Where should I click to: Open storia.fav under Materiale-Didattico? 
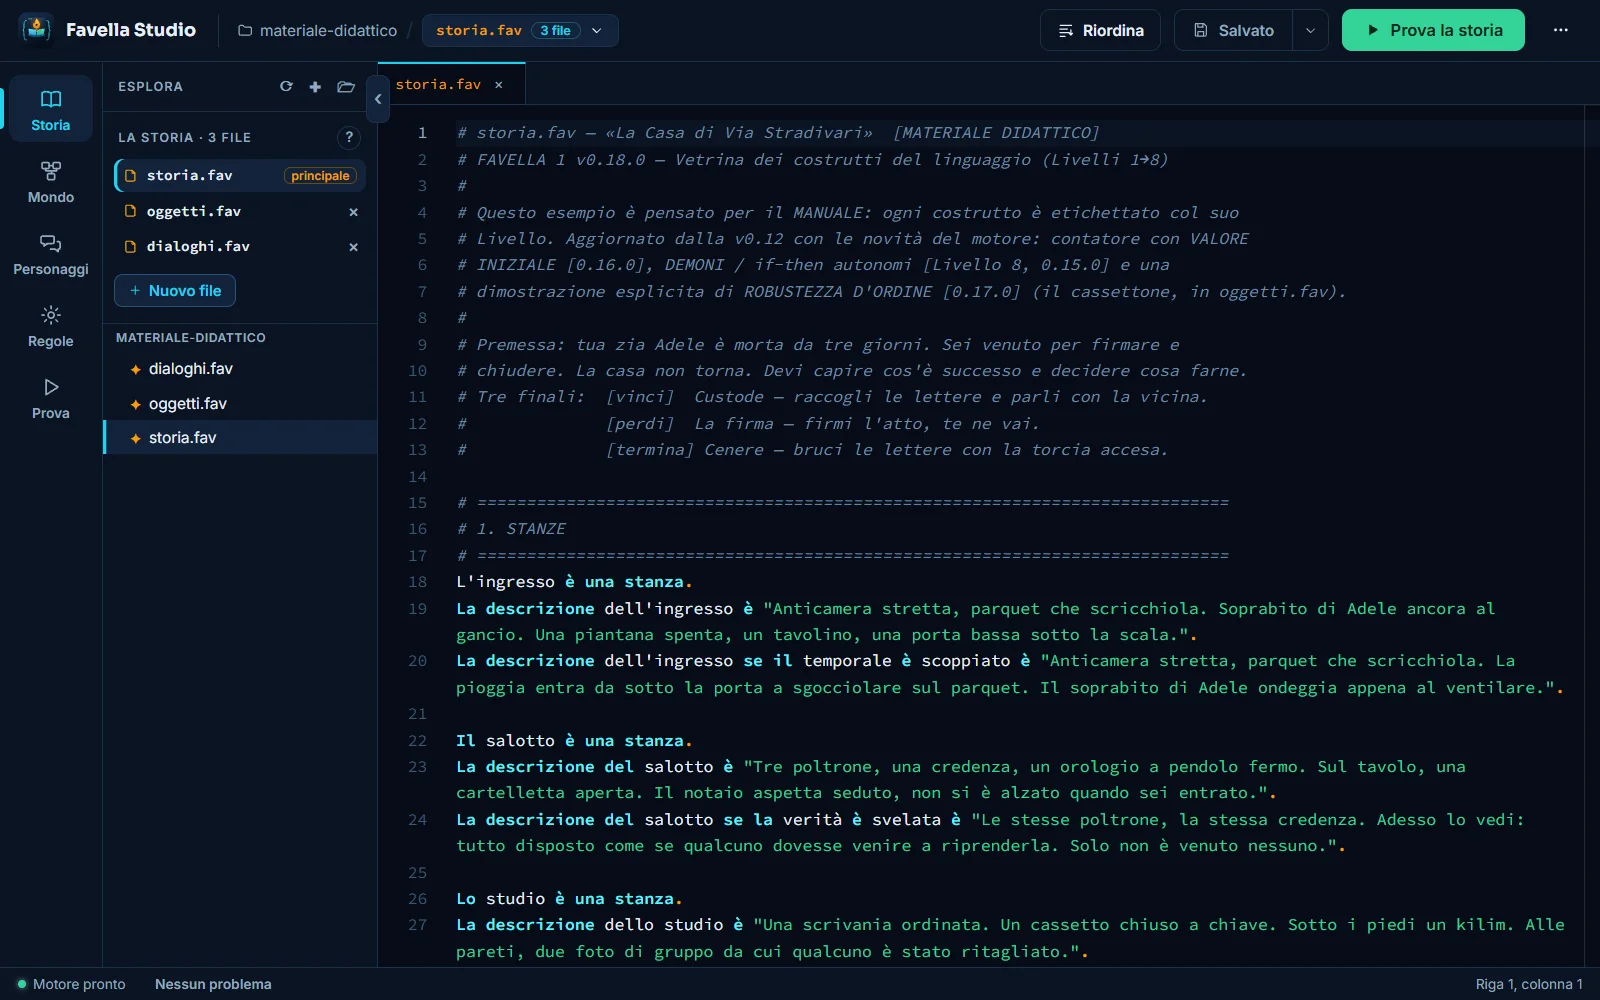[240, 438]
